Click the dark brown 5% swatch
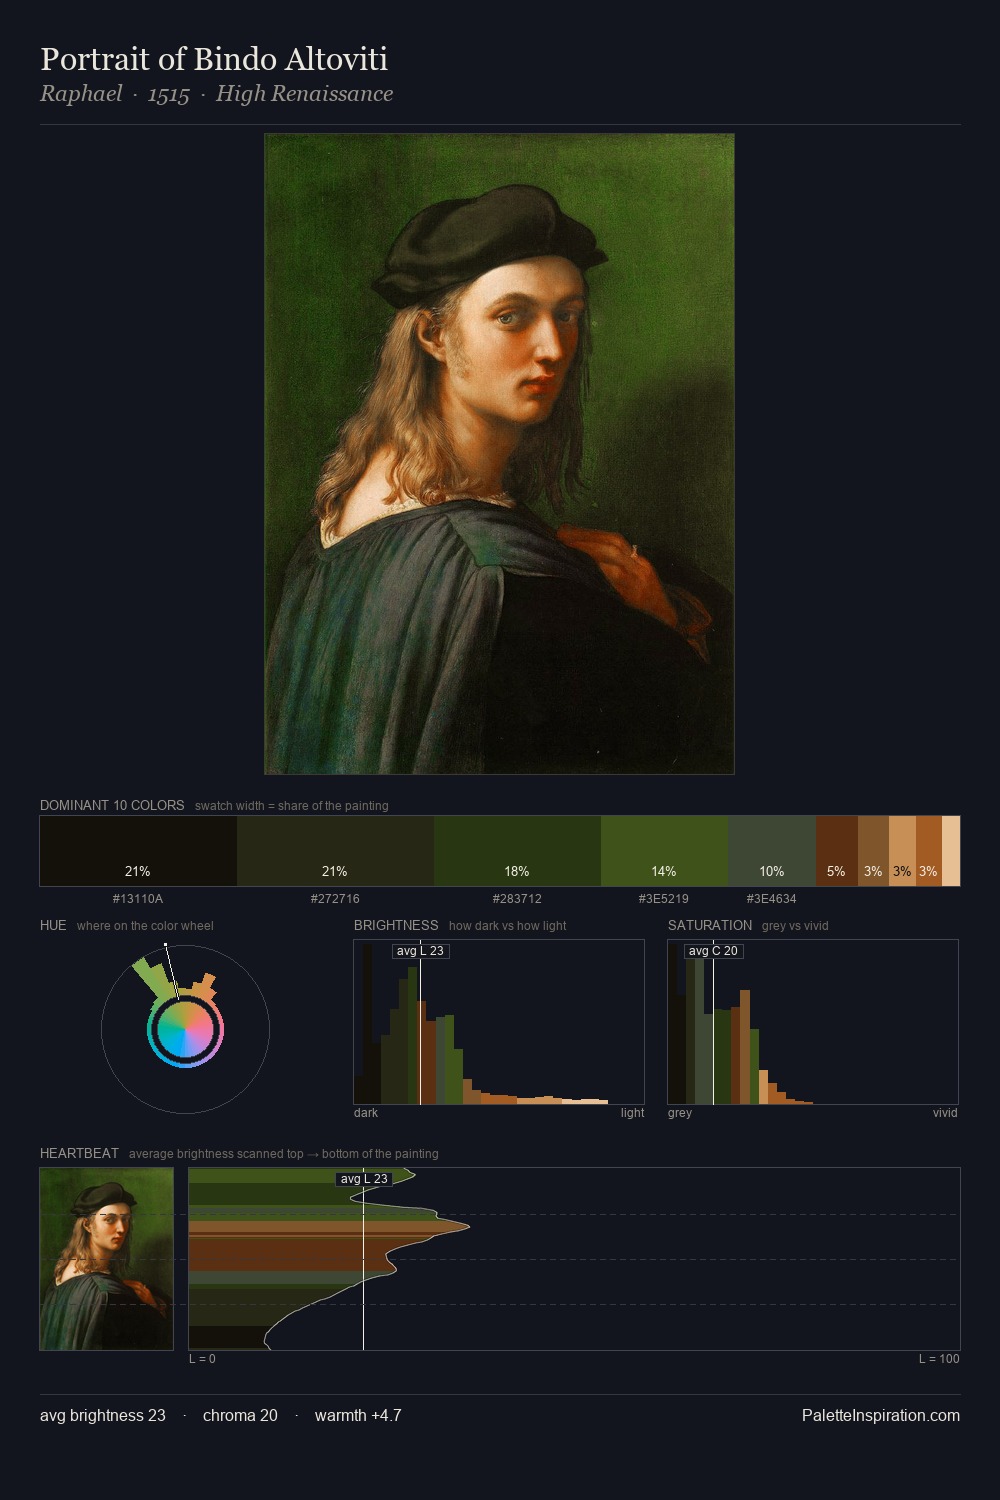 pos(837,851)
